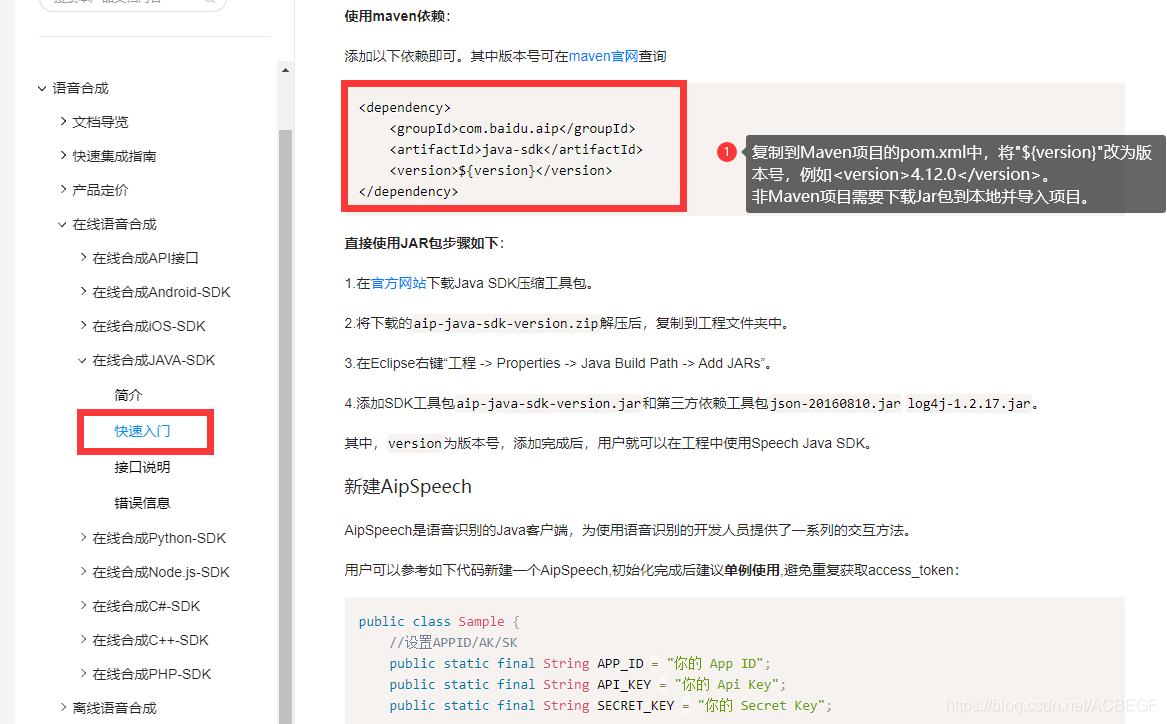
Task: Select 在线合成JAVA-SDK in the sidebar
Action: click(153, 361)
